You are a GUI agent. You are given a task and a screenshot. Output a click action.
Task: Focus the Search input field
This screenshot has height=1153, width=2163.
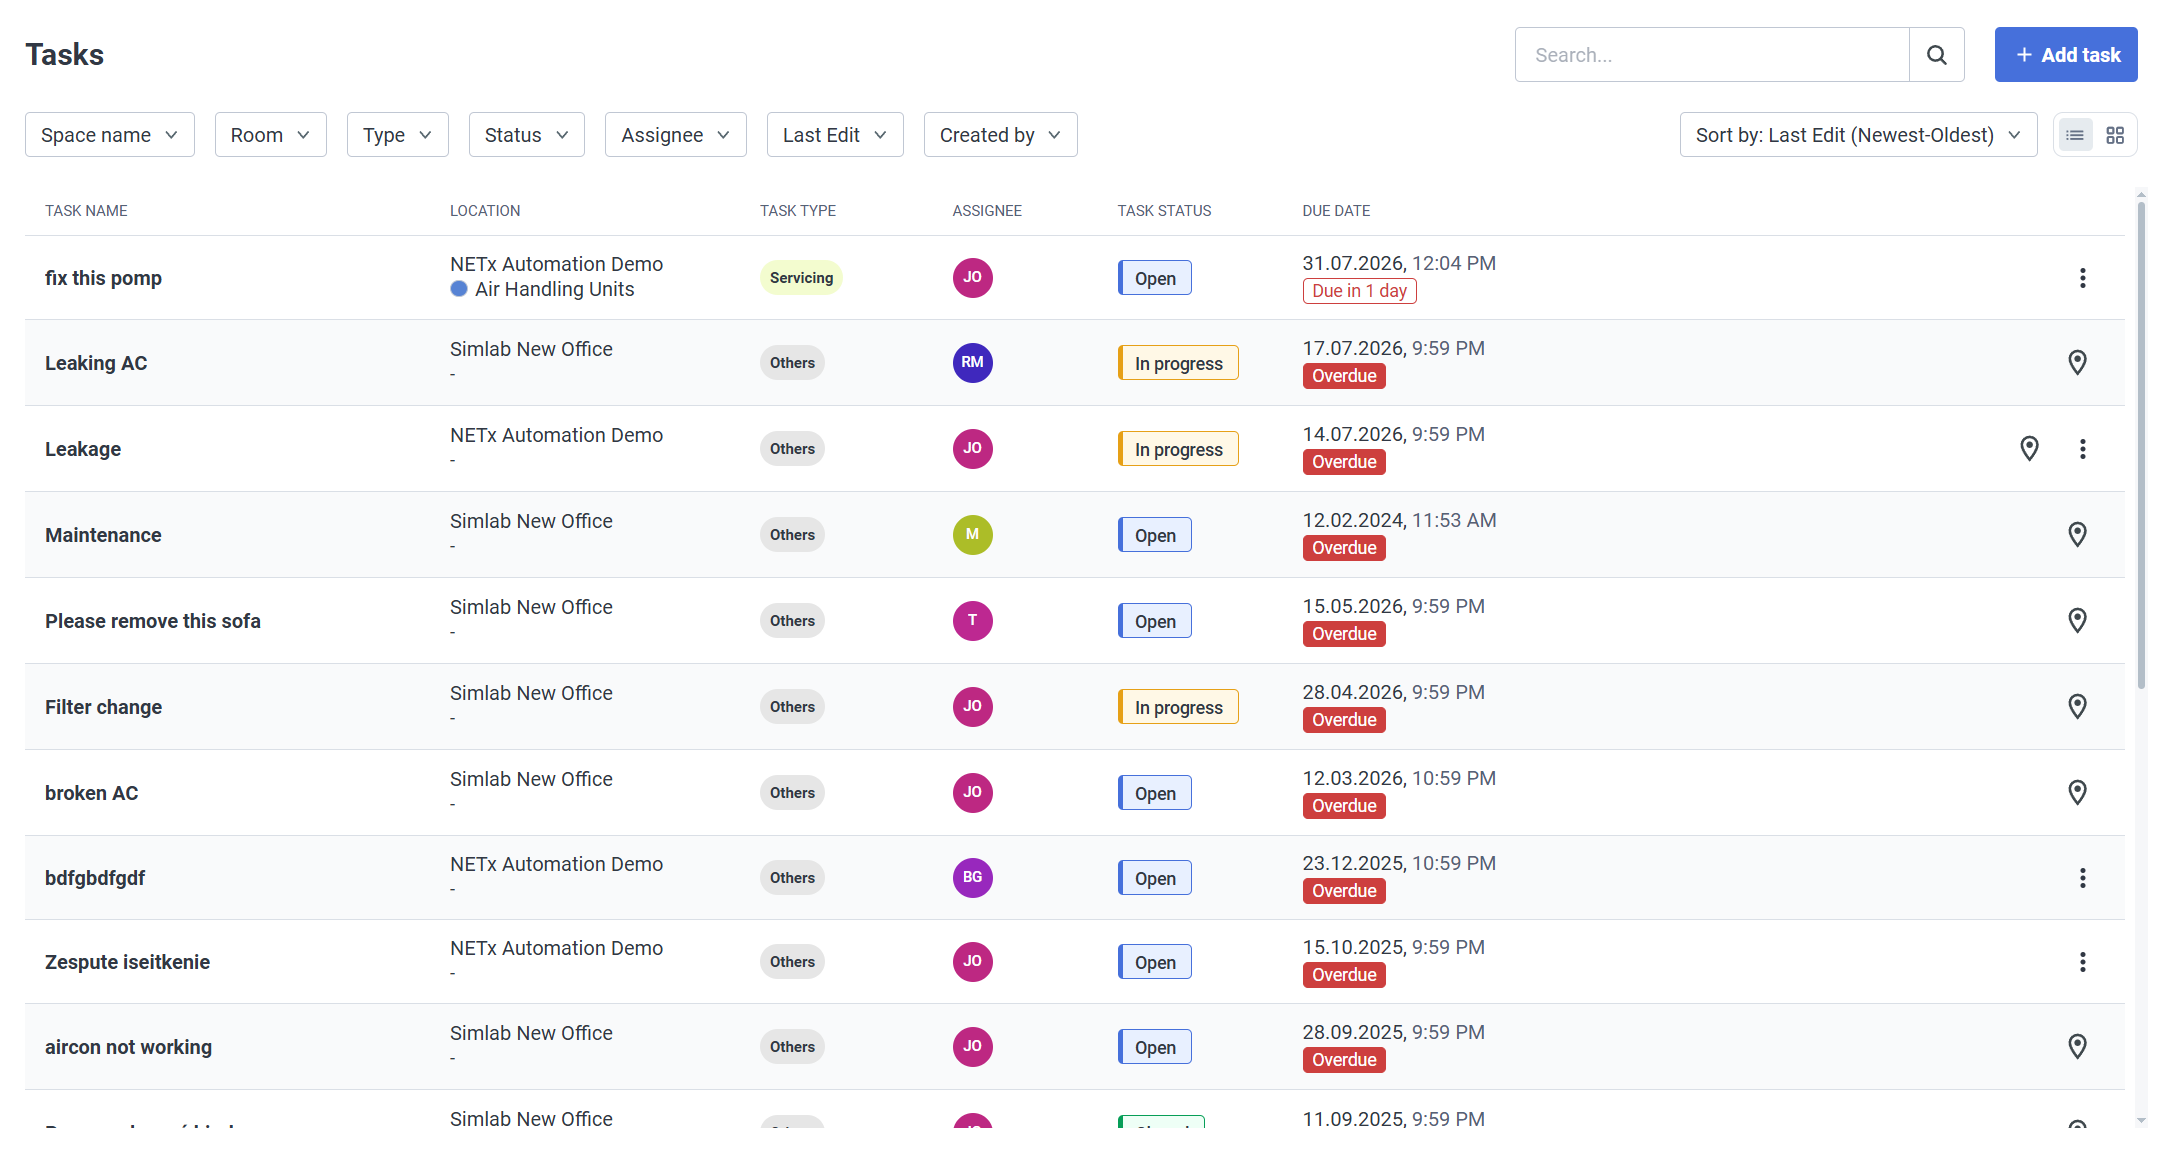coord(1712,55)
